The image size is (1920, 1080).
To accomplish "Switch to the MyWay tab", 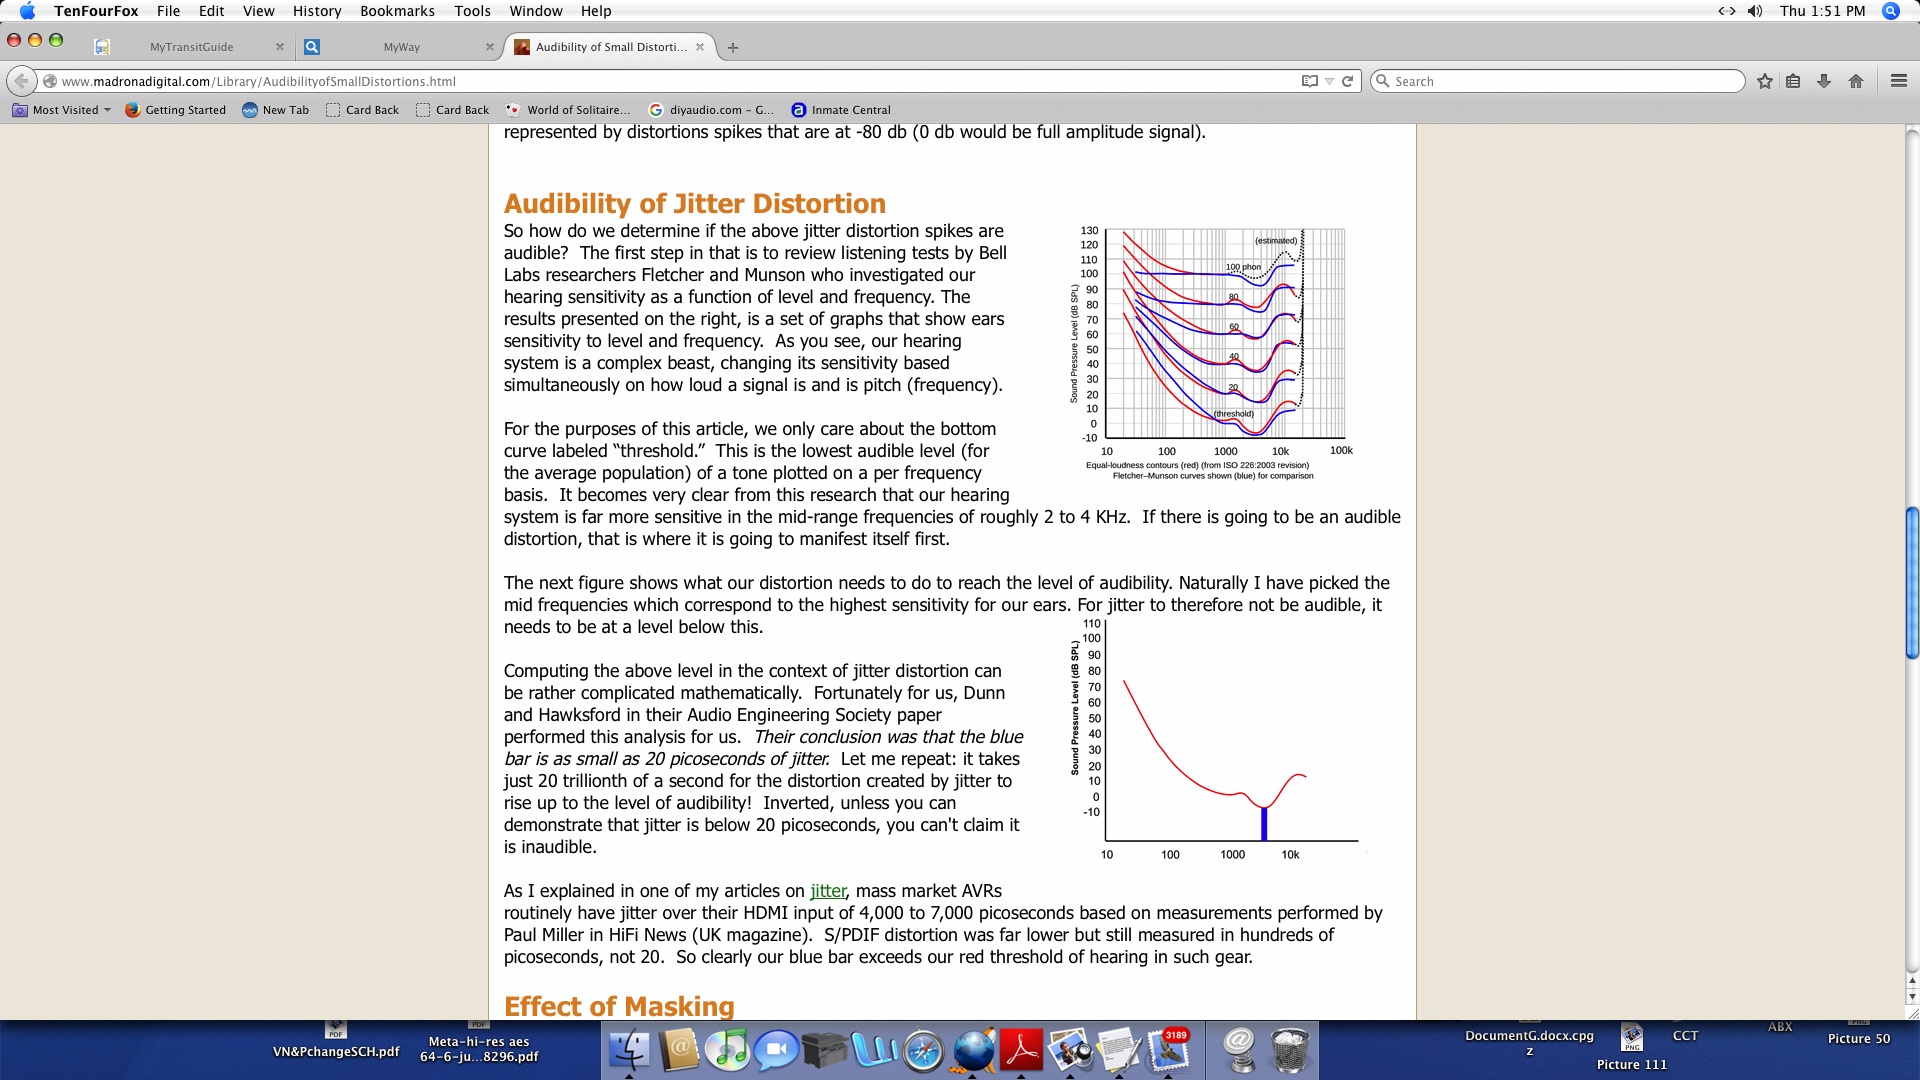I will pos(401,47).
